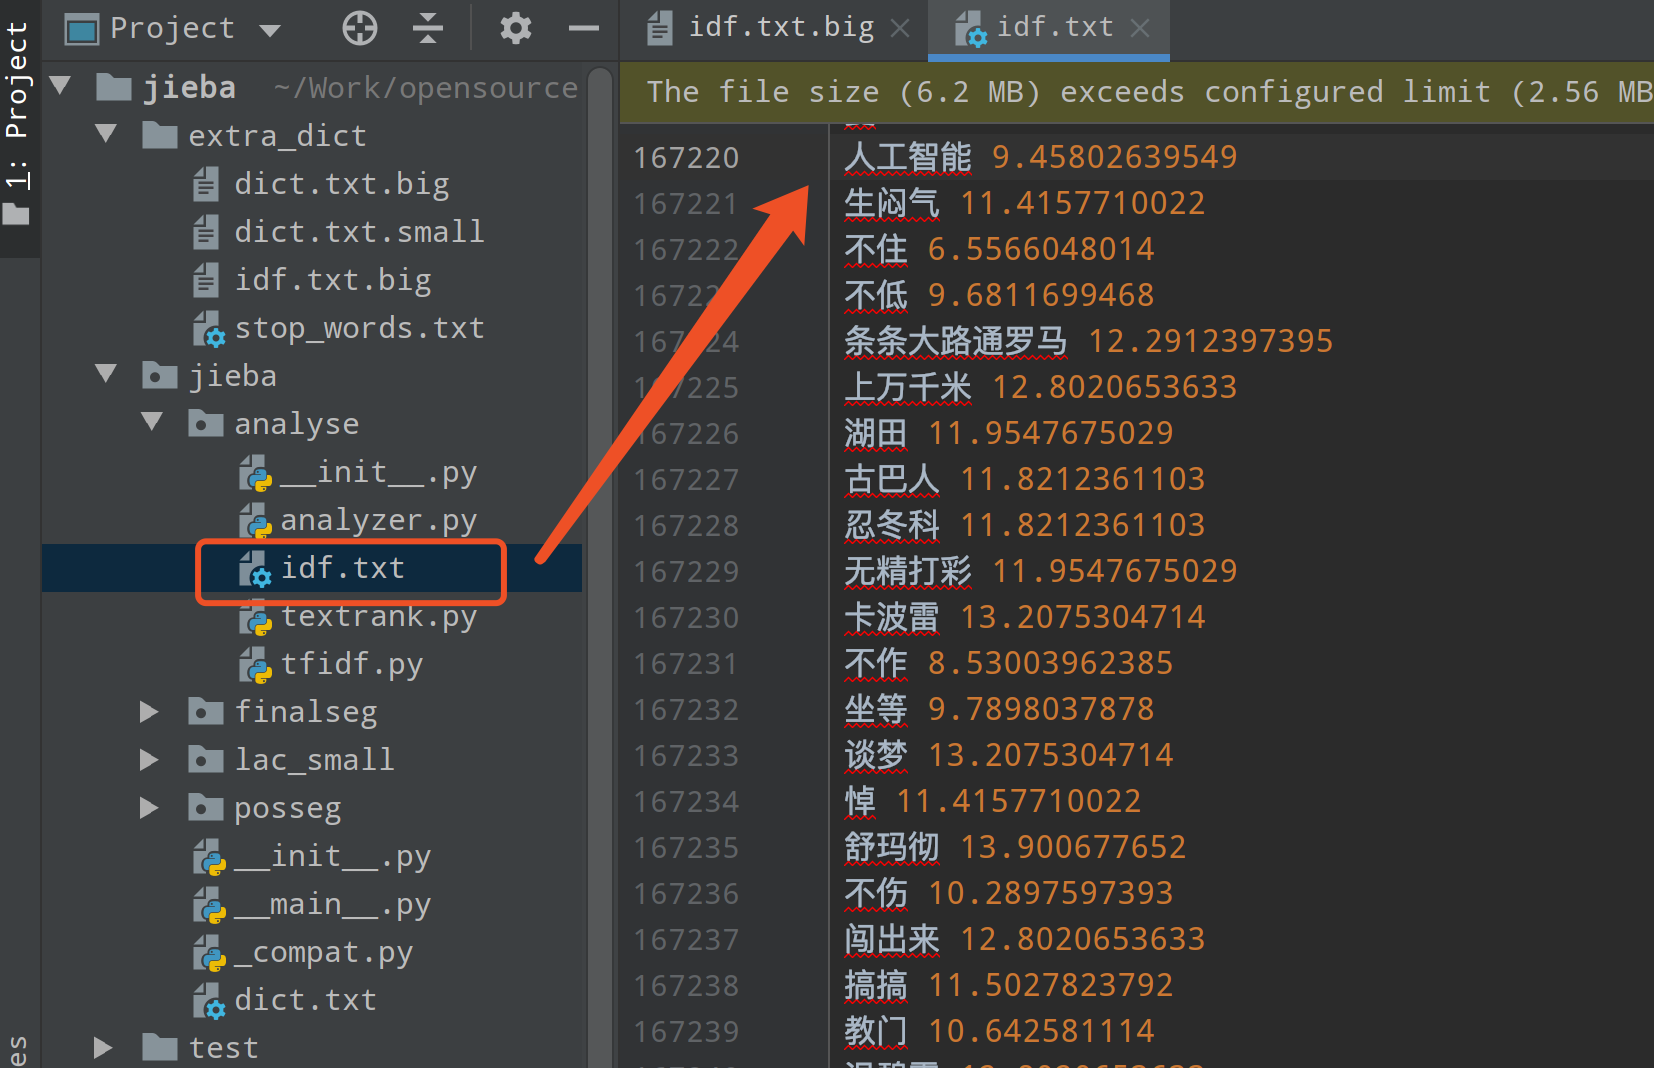This screenshot has width=1654, height=1068.
Task: Hide the Project panel with minus icon
Action: (x=584, y=28)
